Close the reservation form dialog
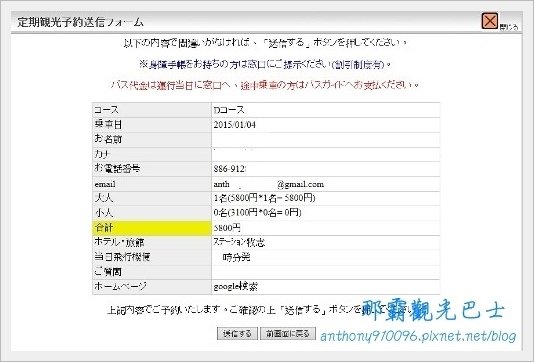The width and height of the screenshot is (534, 362). click(x=490, y=21)
